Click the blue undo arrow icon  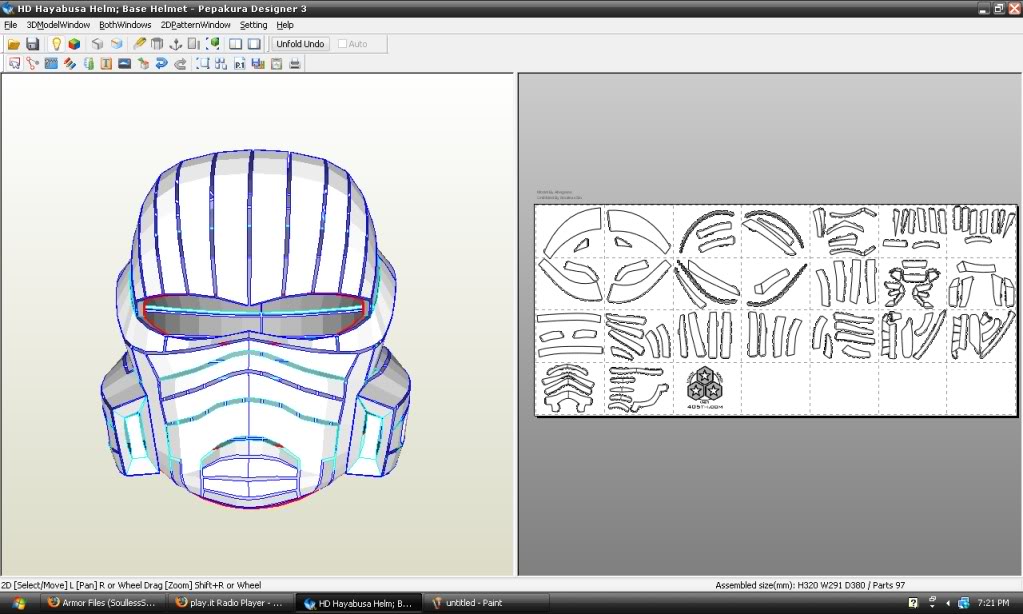click(x=161, y=63)
